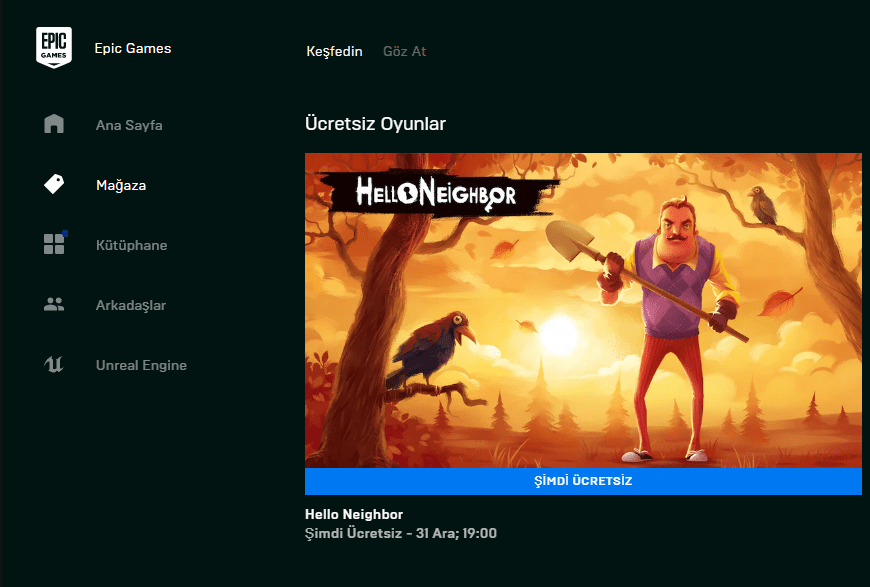Click the Ana Sayfa home icon
Viewport: 870px width, 587px height.
[54, 124]
